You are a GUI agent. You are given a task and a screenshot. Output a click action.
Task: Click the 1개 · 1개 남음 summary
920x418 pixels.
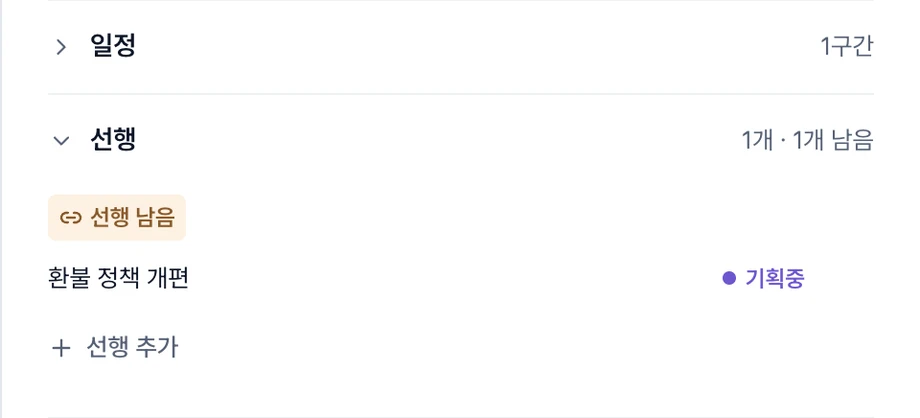(807, 140)
